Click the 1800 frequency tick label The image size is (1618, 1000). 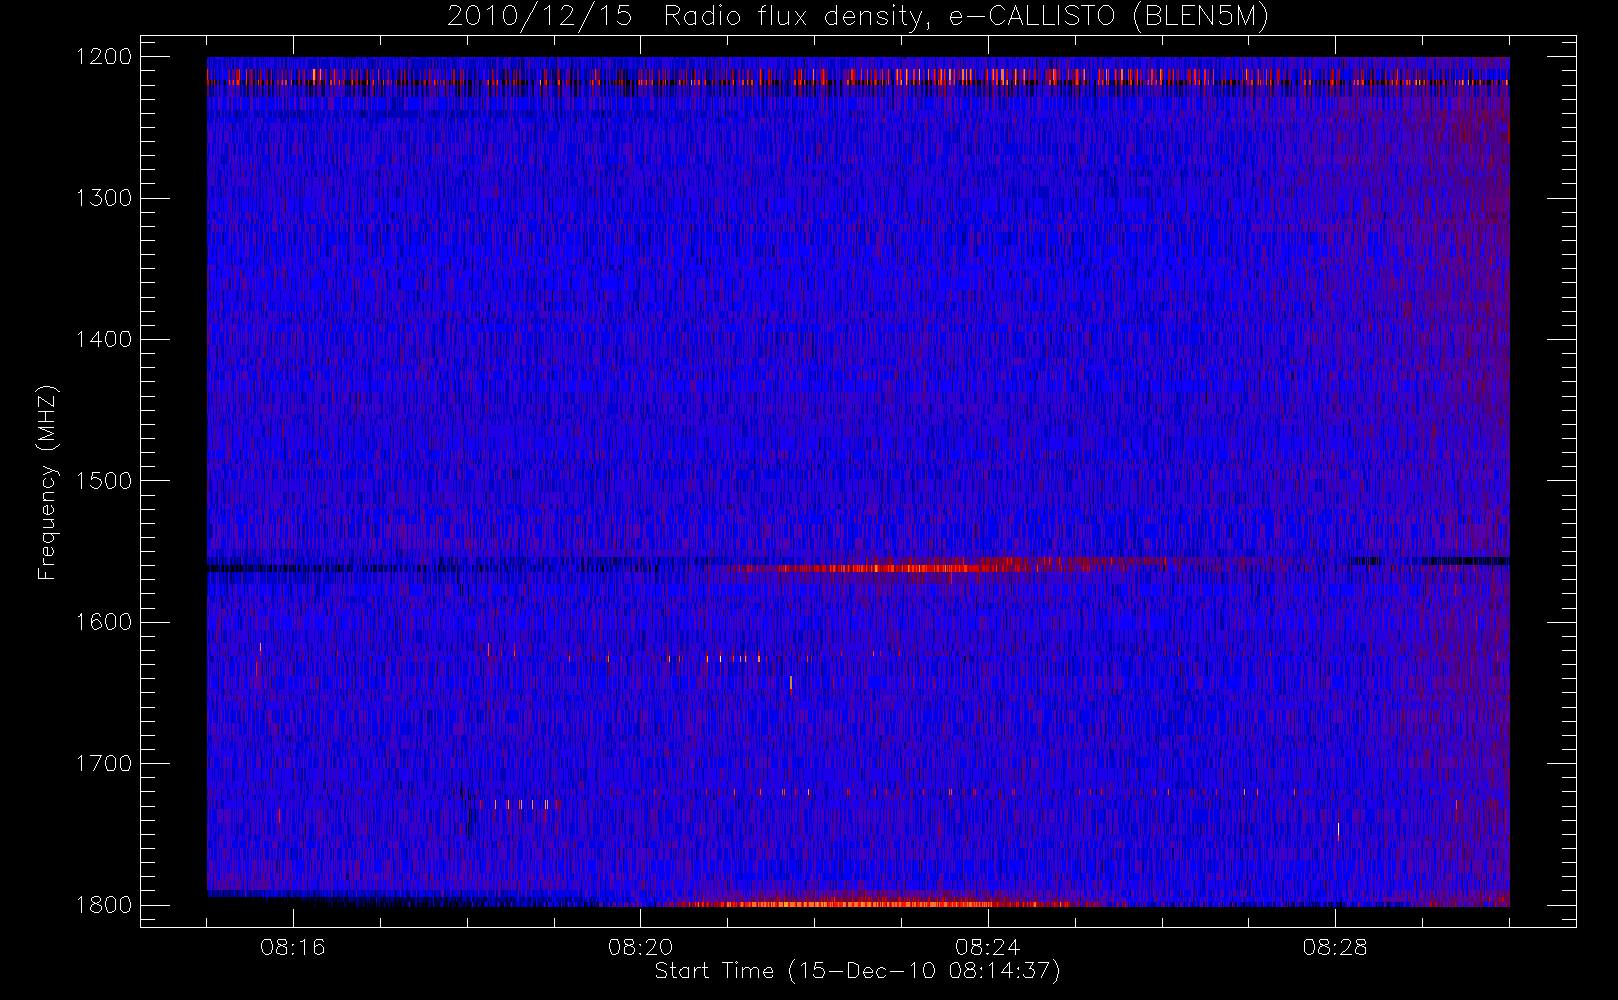click(105, 905)
